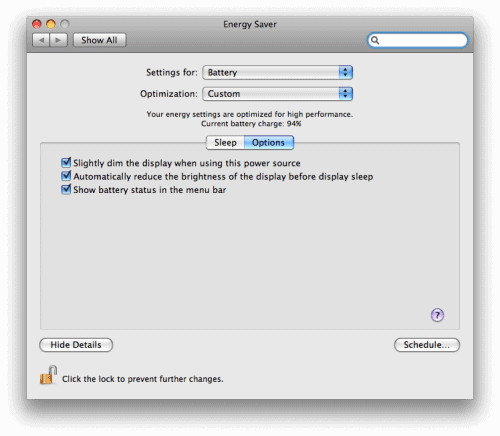Minimize the window with the yellow button
Image resolution: width=500 pixels, height=436 pixels.
[x=51, y=24]
